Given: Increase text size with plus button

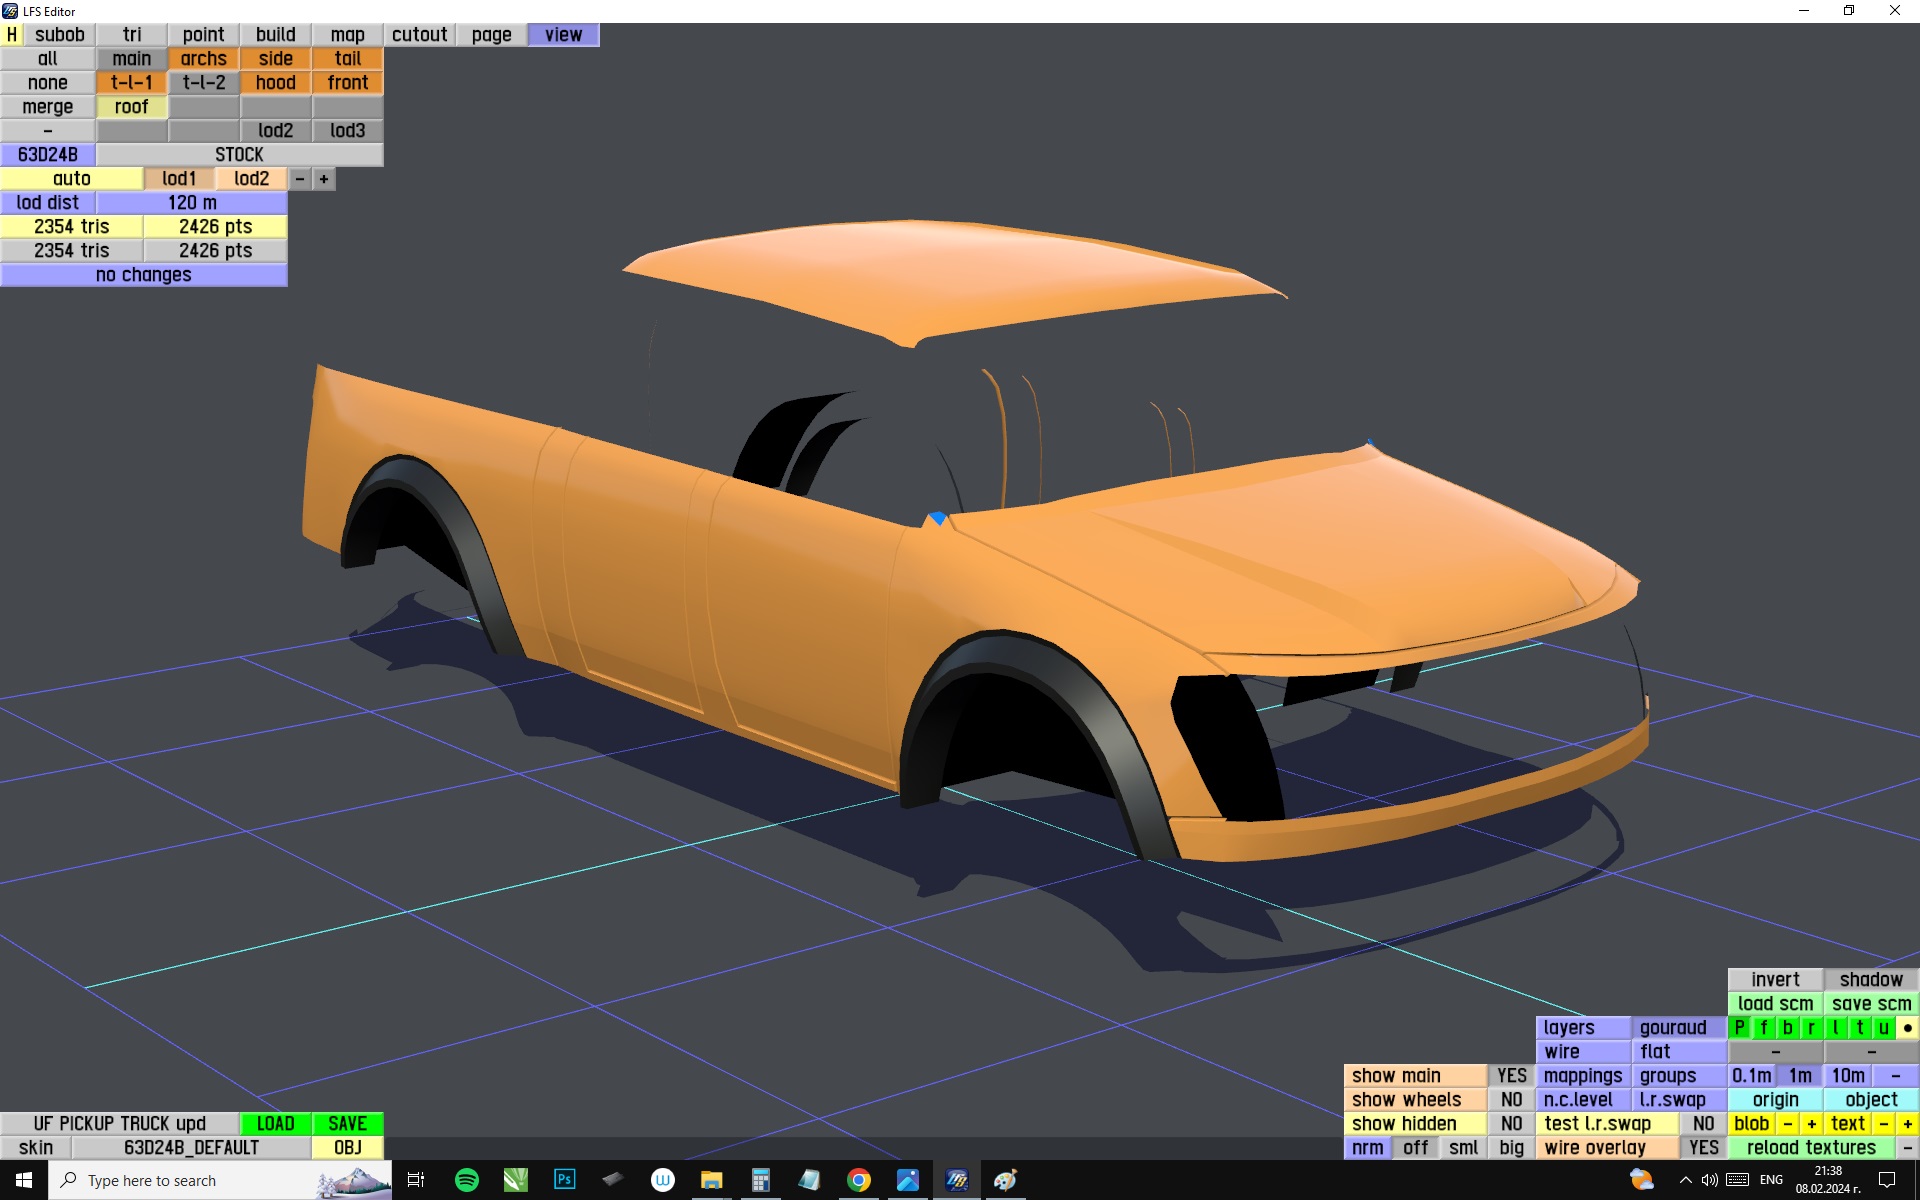Looking at the screenshot, I should click(x=1907, y=1124).
